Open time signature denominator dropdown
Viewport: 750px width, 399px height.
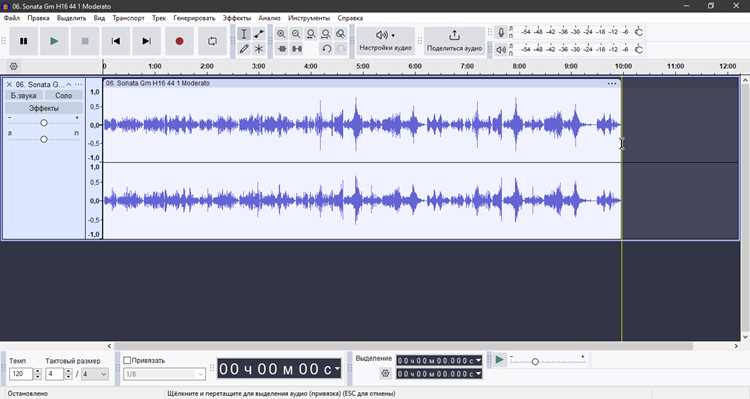(95, 374)
